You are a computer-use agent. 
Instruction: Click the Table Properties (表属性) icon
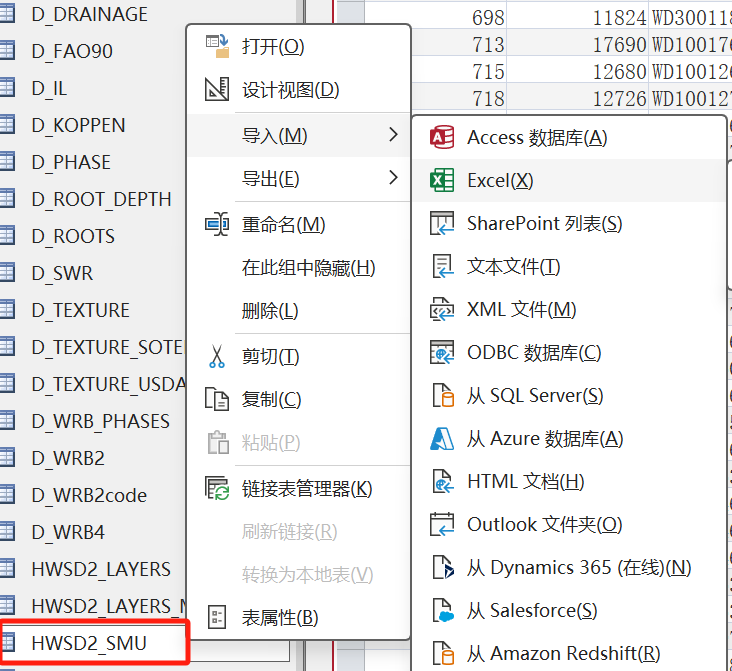[x=217, y=617]
